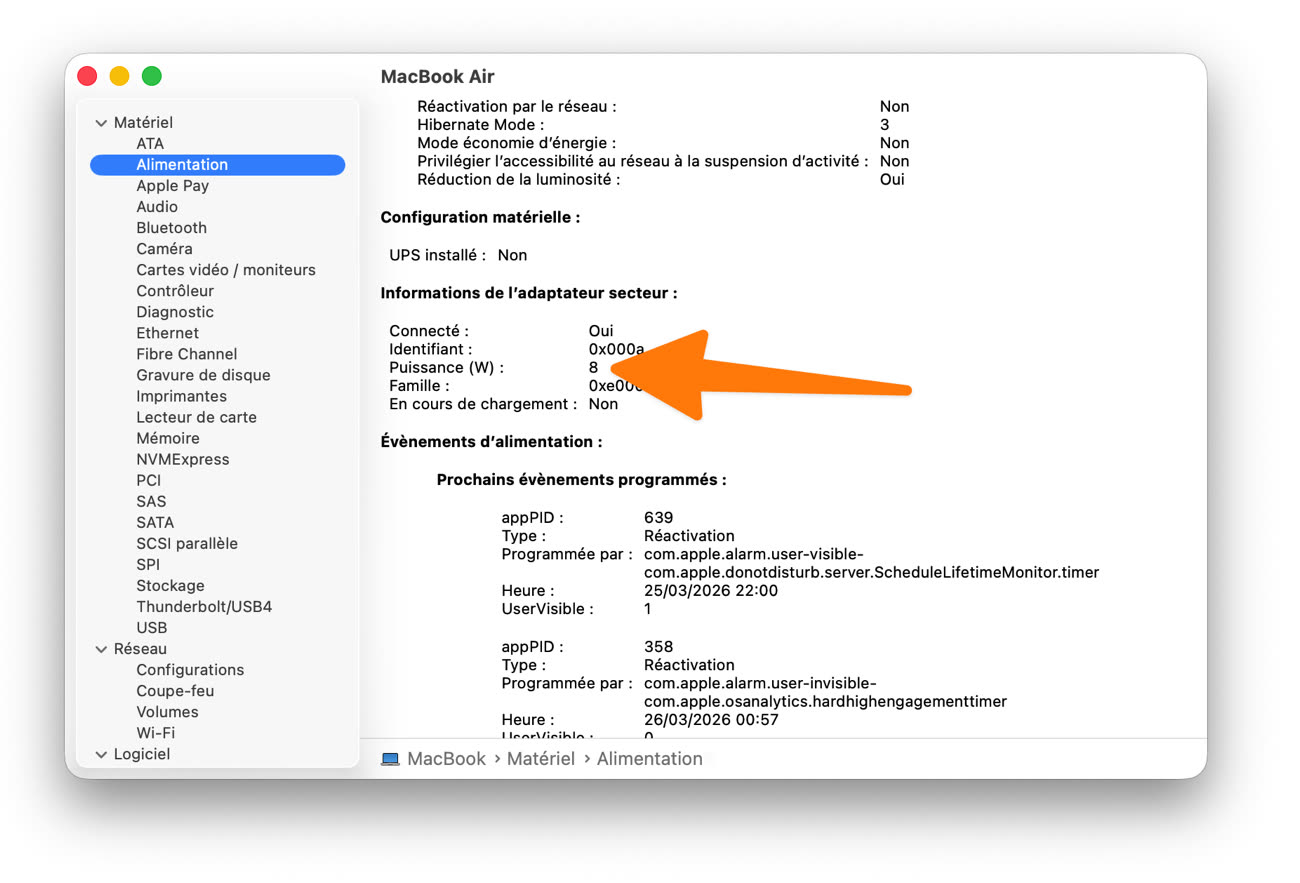Show the Stockage information
Screen dimensions: 1300x883
170,586
